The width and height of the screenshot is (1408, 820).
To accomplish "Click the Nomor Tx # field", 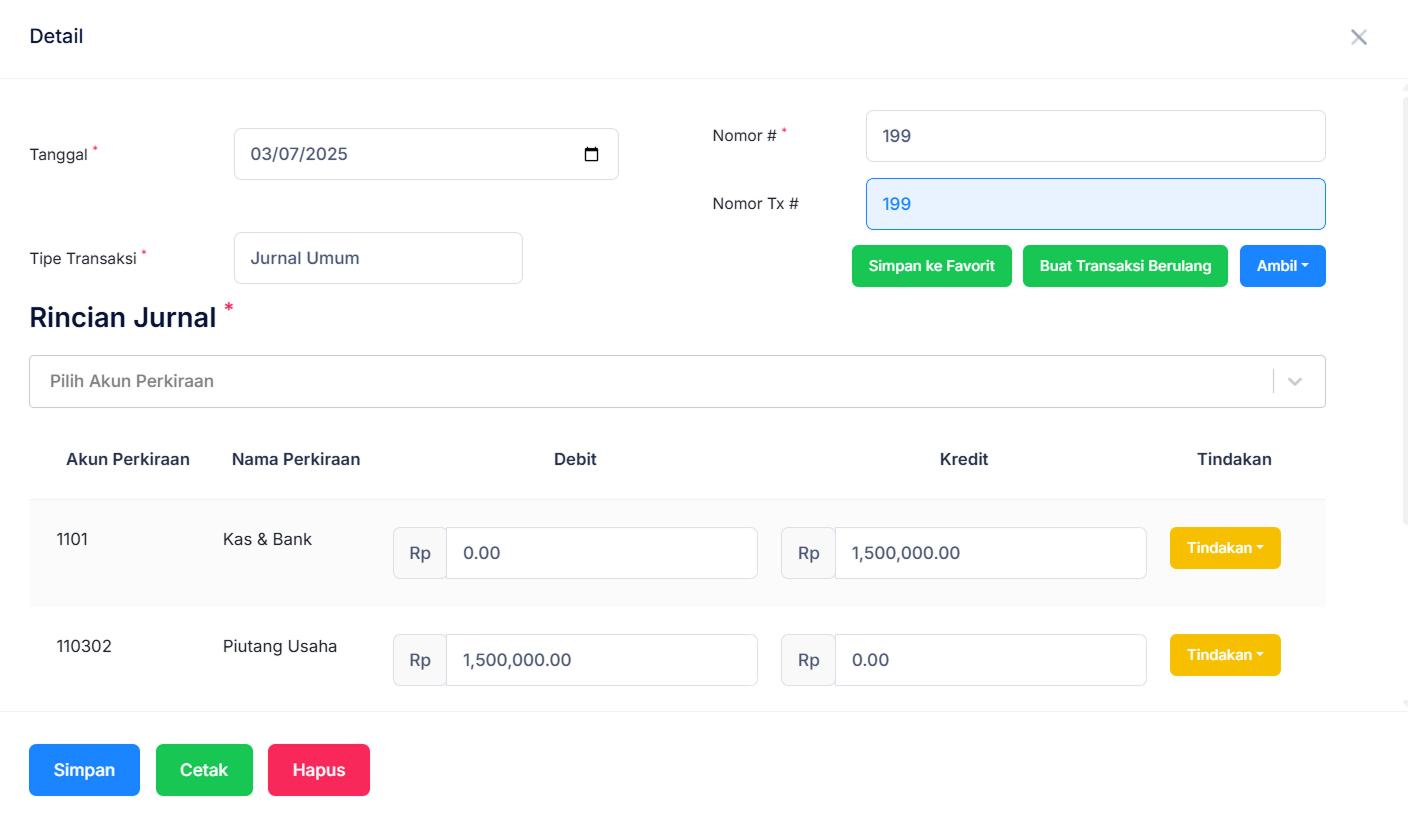I will point(1095,204).
